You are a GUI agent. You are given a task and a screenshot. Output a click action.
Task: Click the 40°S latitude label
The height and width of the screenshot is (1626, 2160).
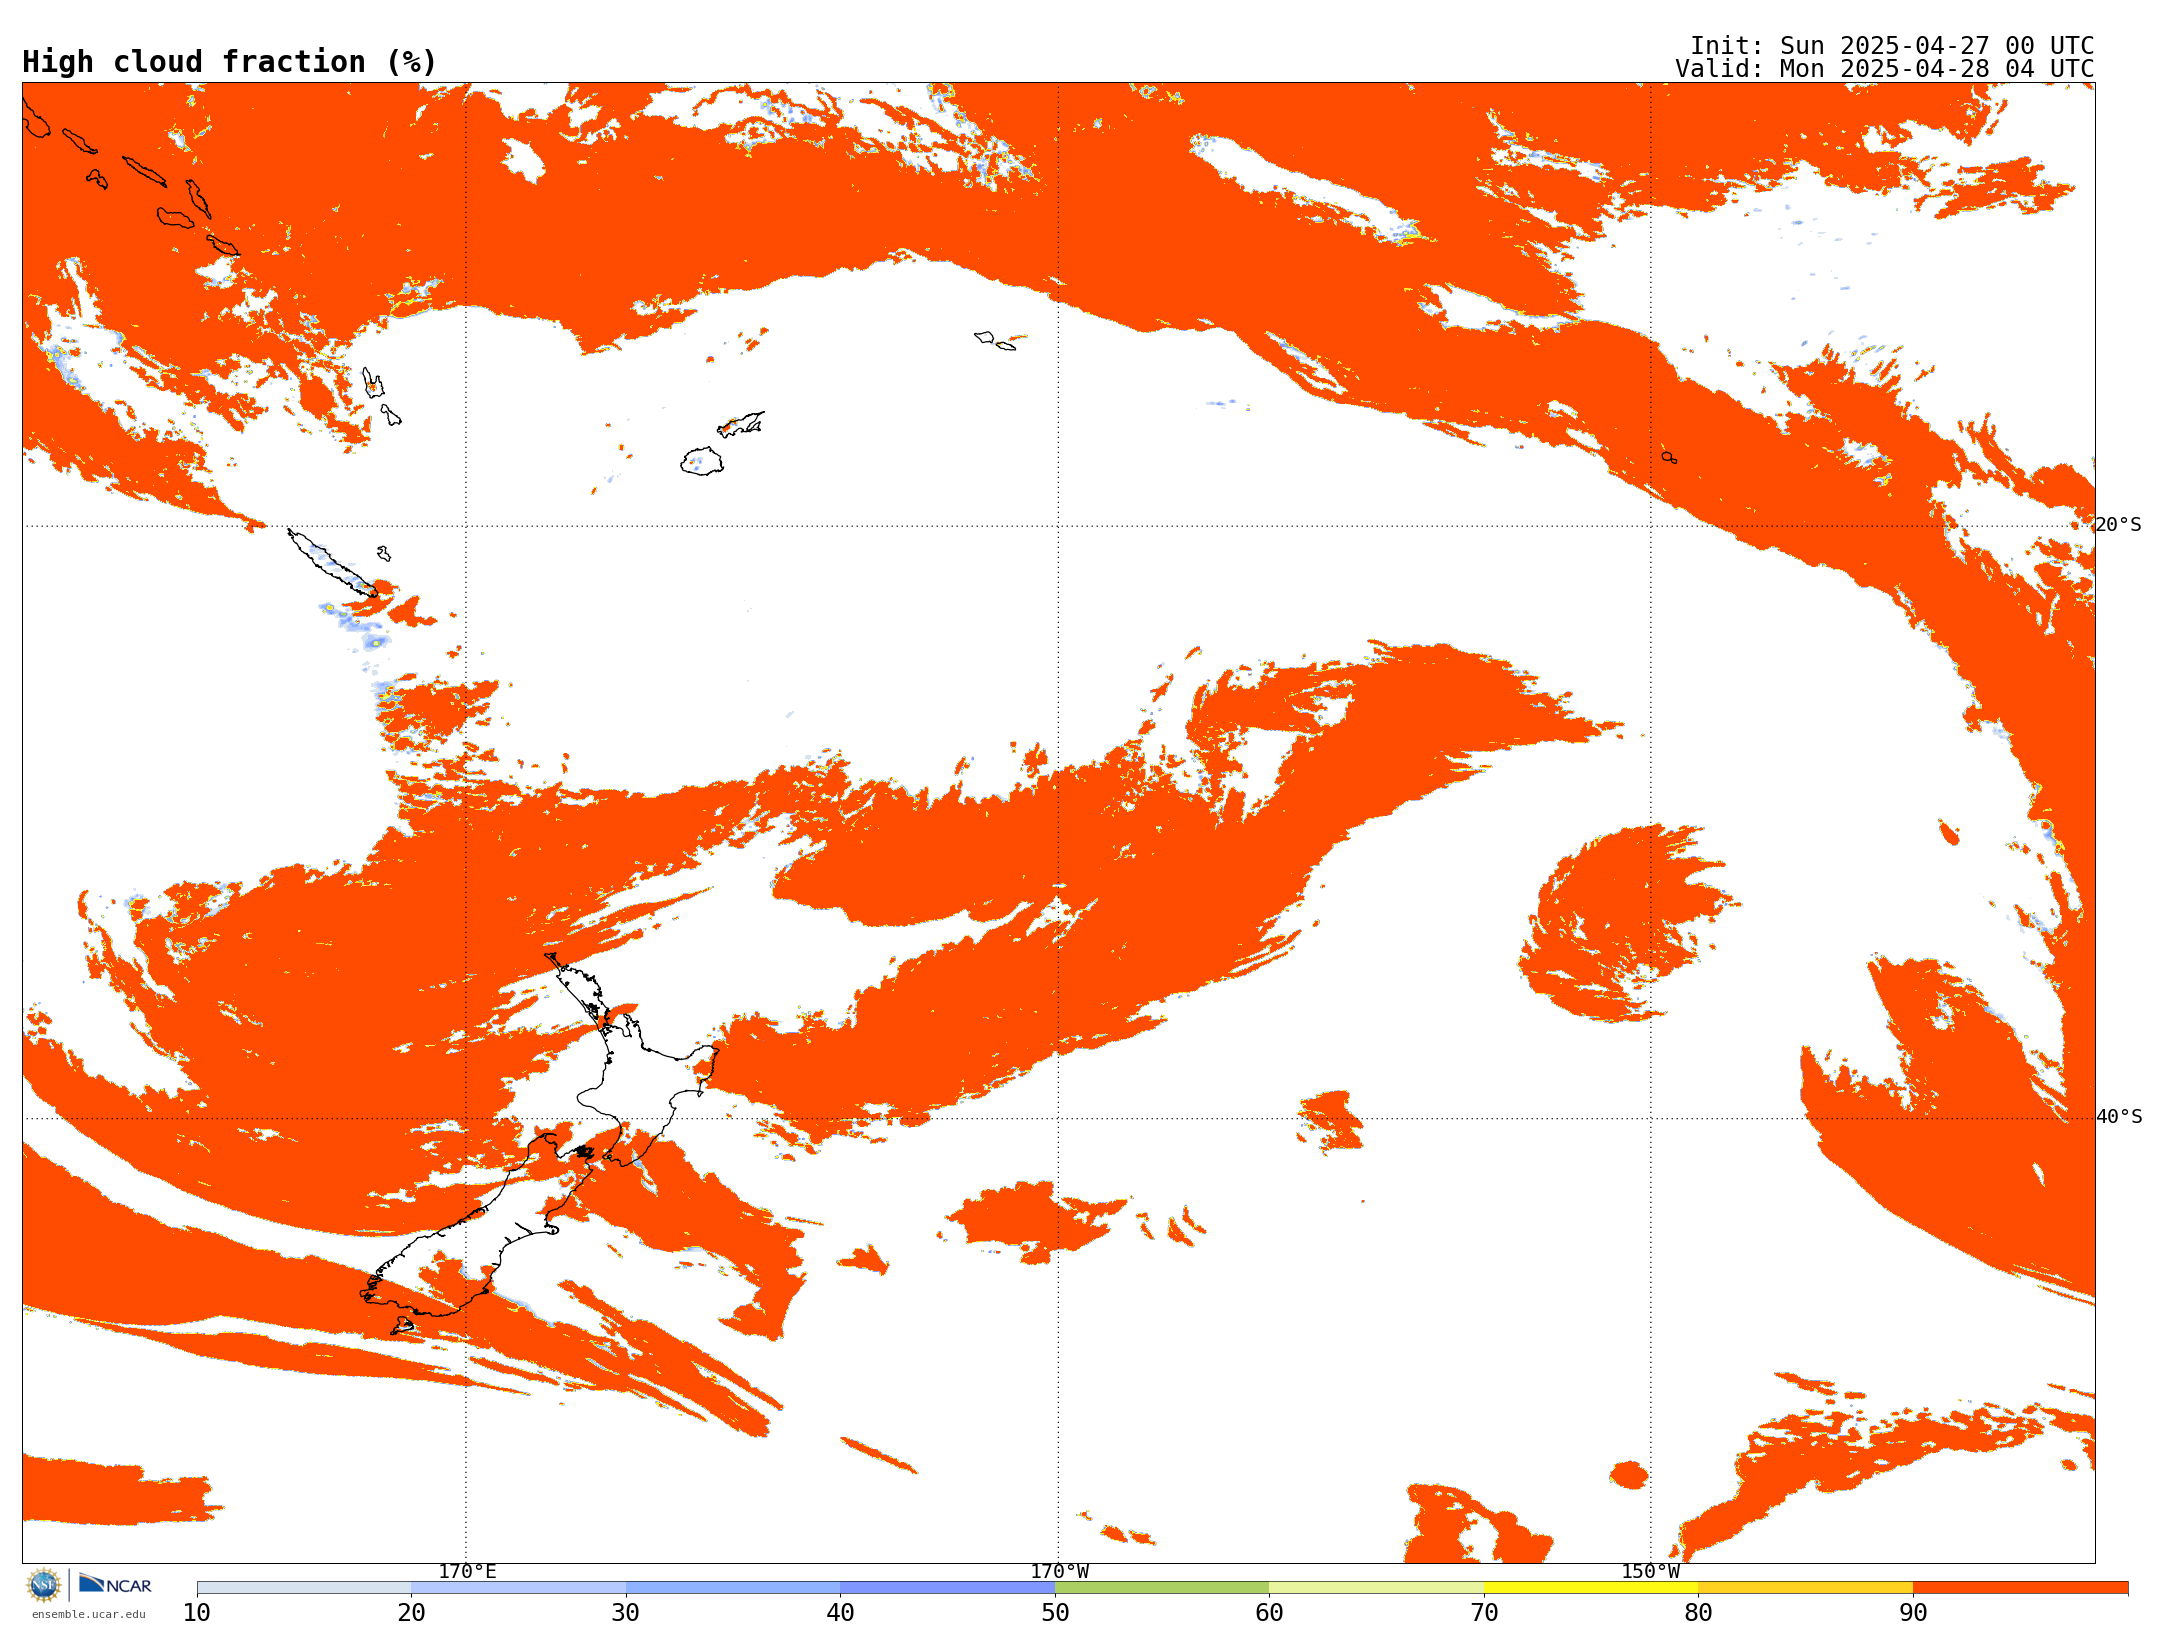point(2119,1117)
